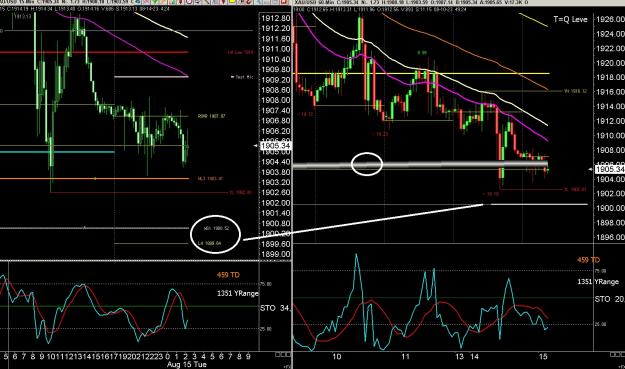This screenshot has height=369, width=625.
Task: Click the STO reading on right chart
Action: coord(609,299)
